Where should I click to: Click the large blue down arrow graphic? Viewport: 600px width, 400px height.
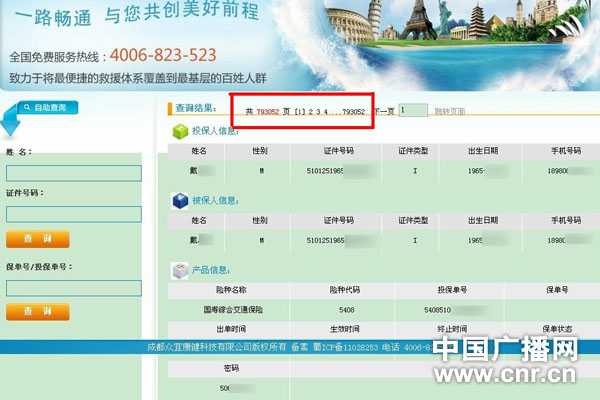click(12, 126)
